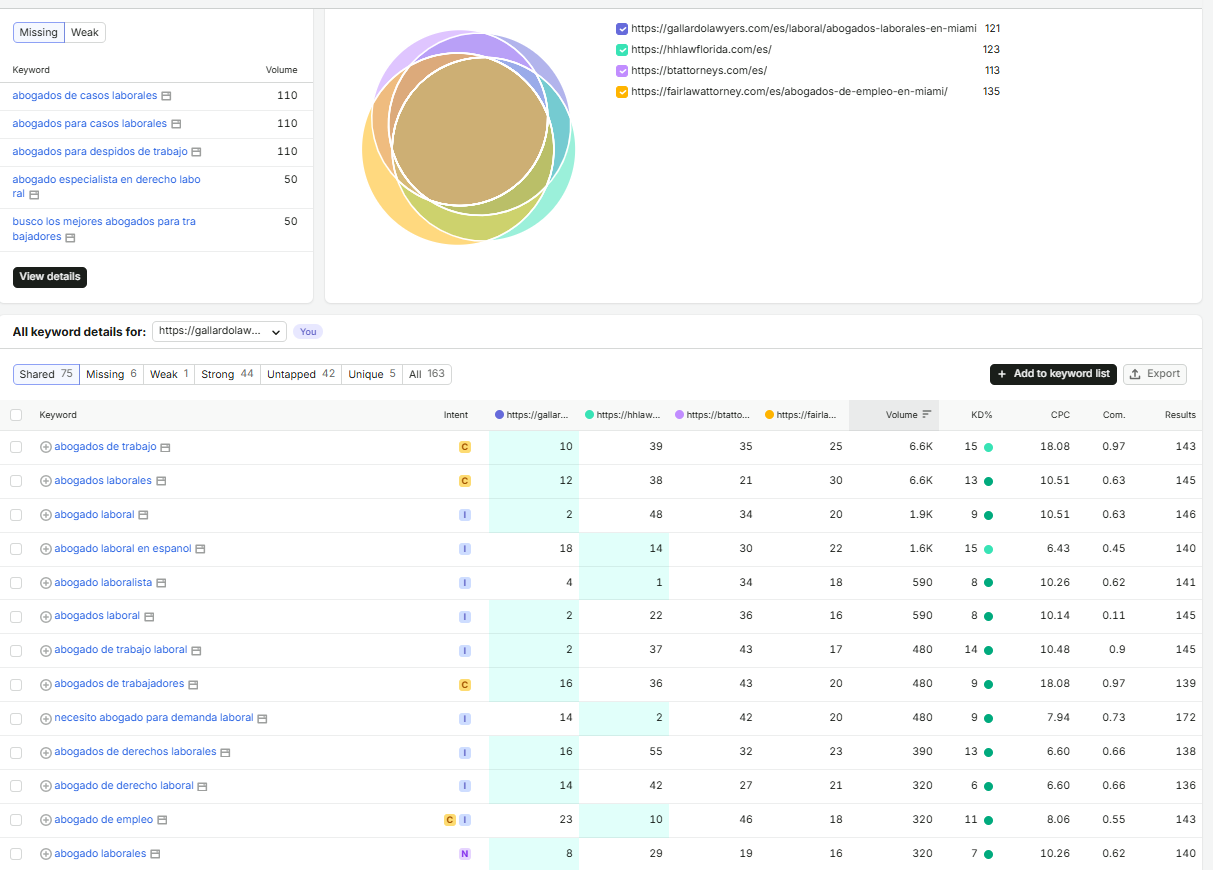Viewport: 1213px width, 870px height.
Task: Click gallardolaw domain column header in table
Action: point(532,415)
